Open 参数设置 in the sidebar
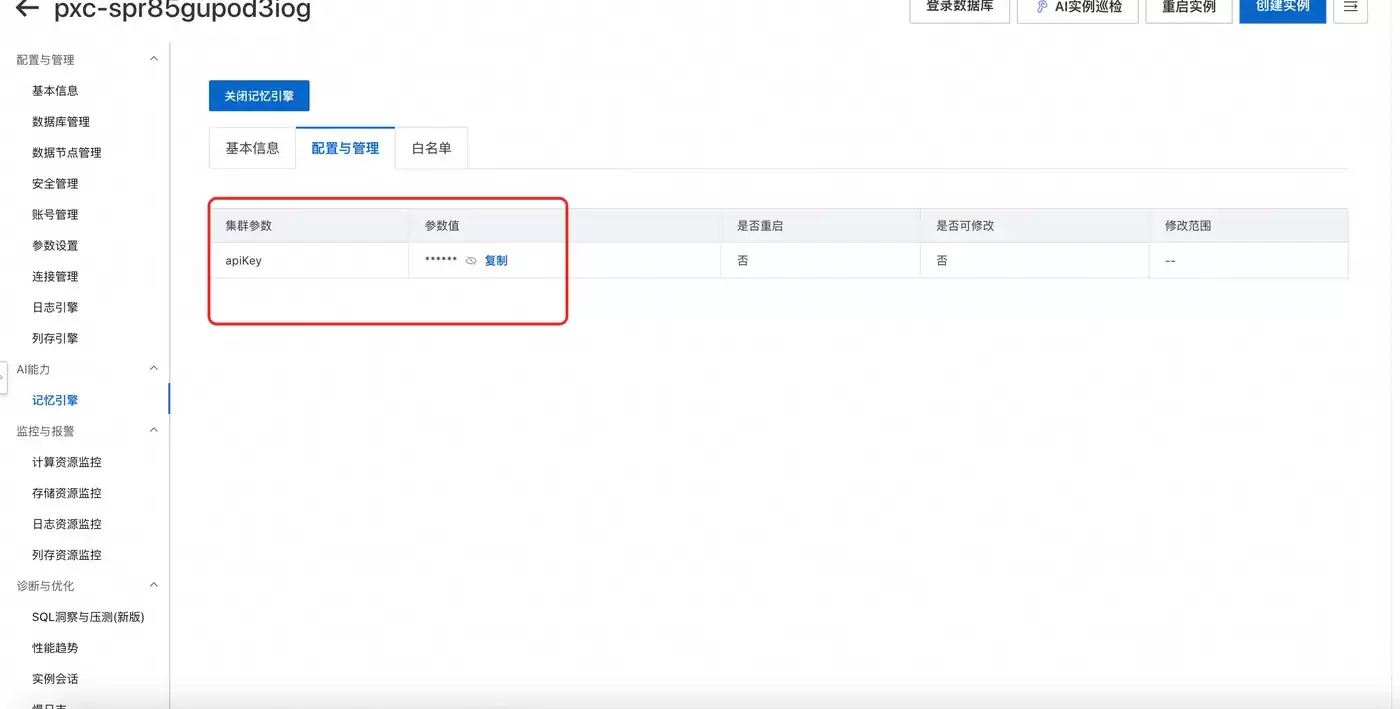1400x709 pixels. pyautogui.click(x=55, y=246)
